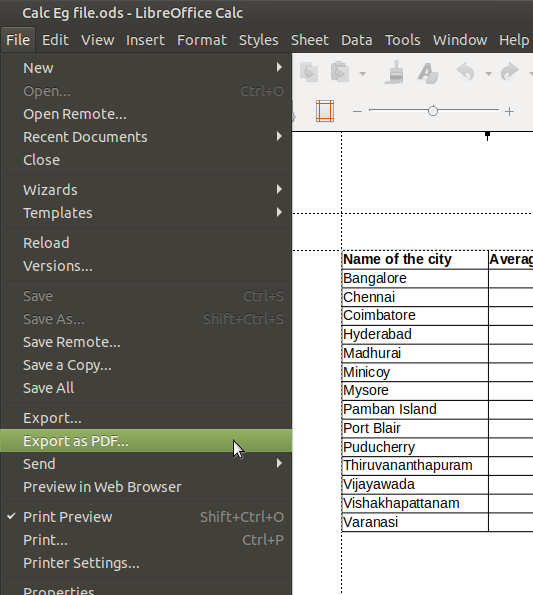Choose Save a Copy... menu entry

[146, 365]
